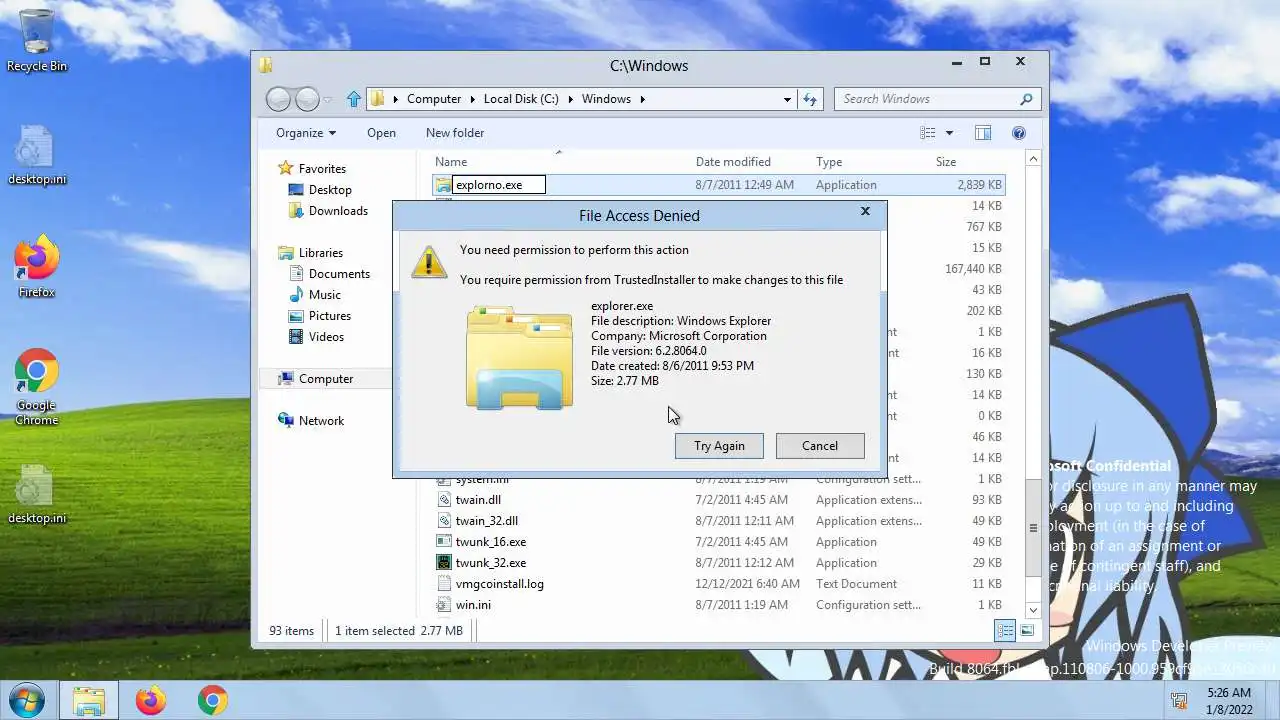Open more view options dropdown arrow

tap(949, 133)
